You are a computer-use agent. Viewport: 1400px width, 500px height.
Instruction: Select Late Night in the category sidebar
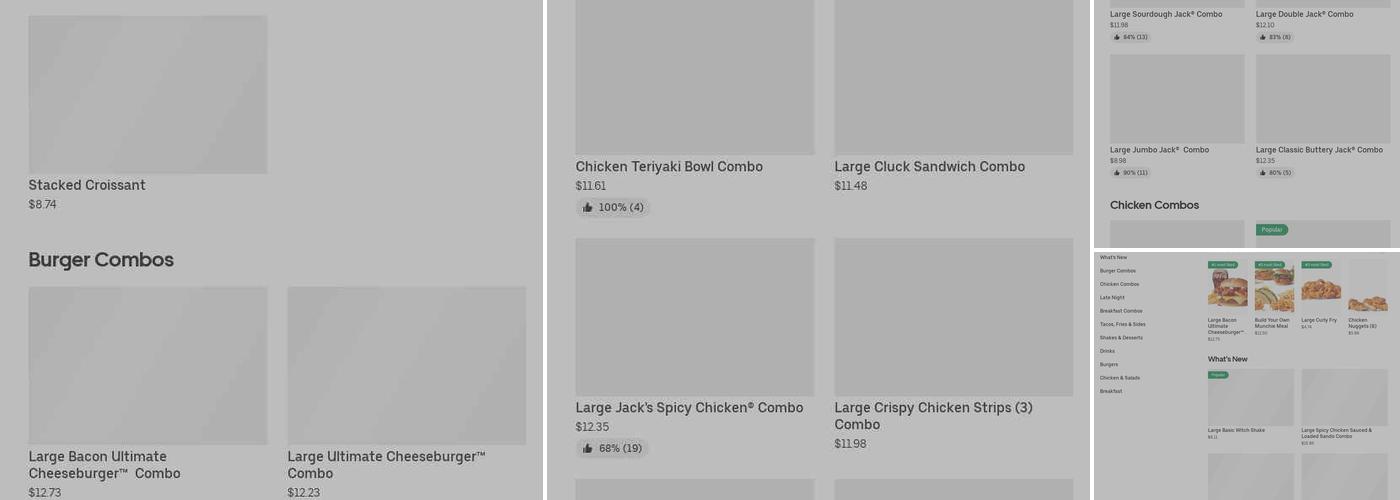(x=1112, y=297)
